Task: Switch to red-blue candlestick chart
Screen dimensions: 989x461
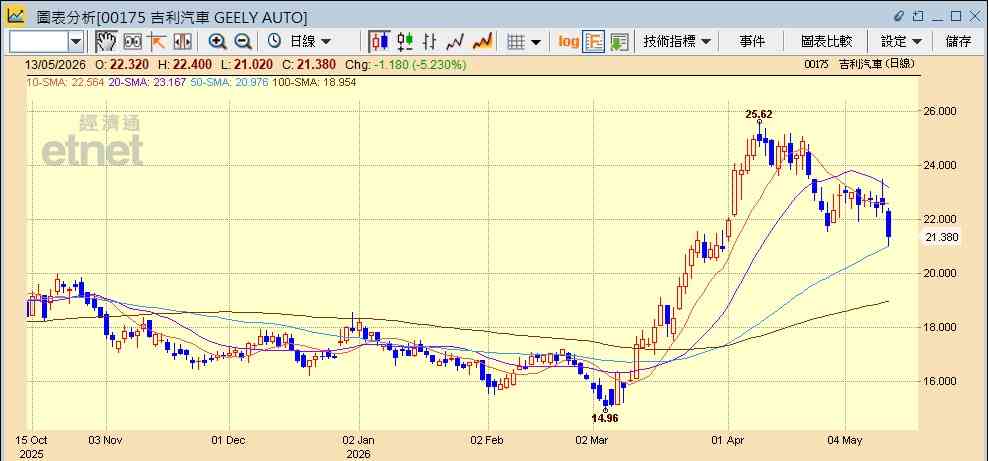Action: click(x=380, y=42)
